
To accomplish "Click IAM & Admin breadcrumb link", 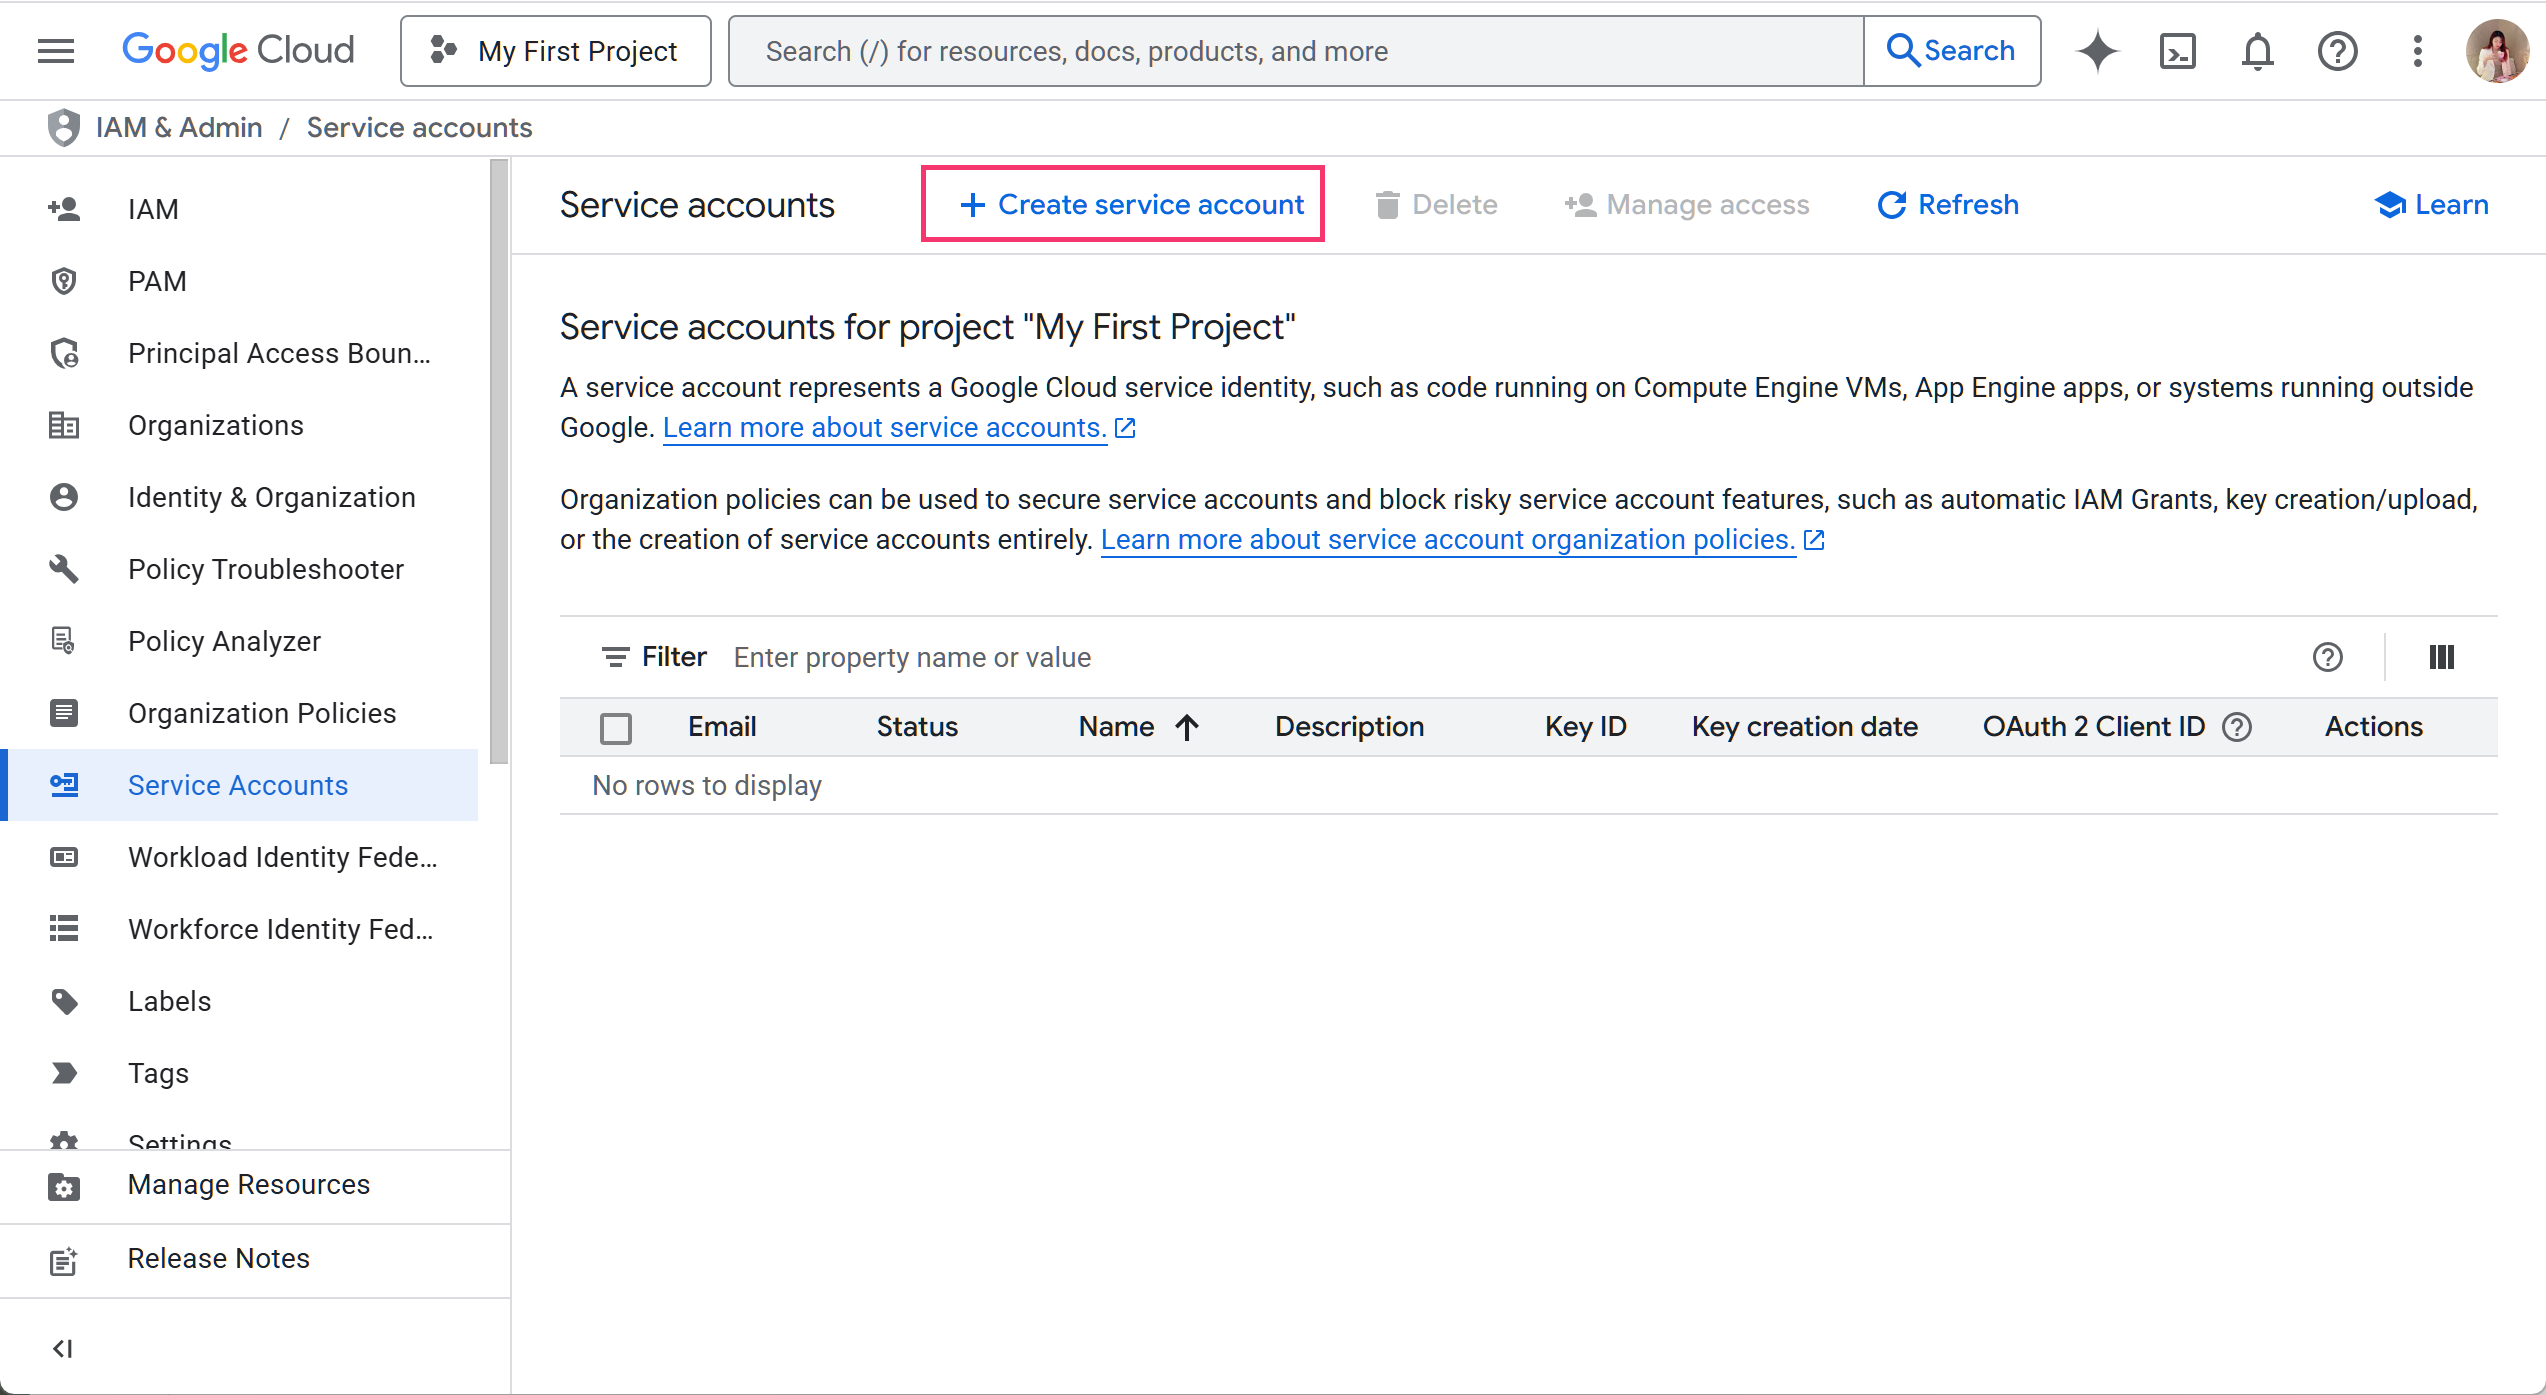I will point(179,128).
